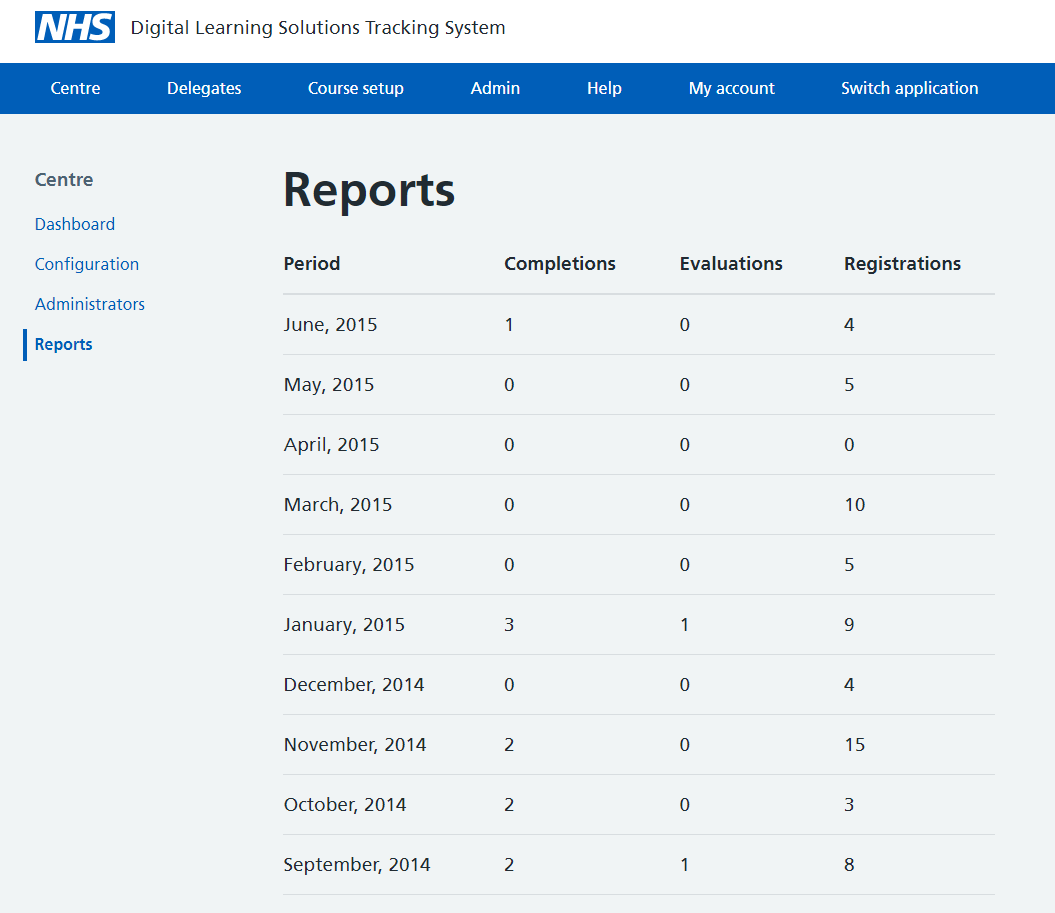Click the Registrations column header
The width and height of the screenshot is (1055, 913).
click(902, 264)
